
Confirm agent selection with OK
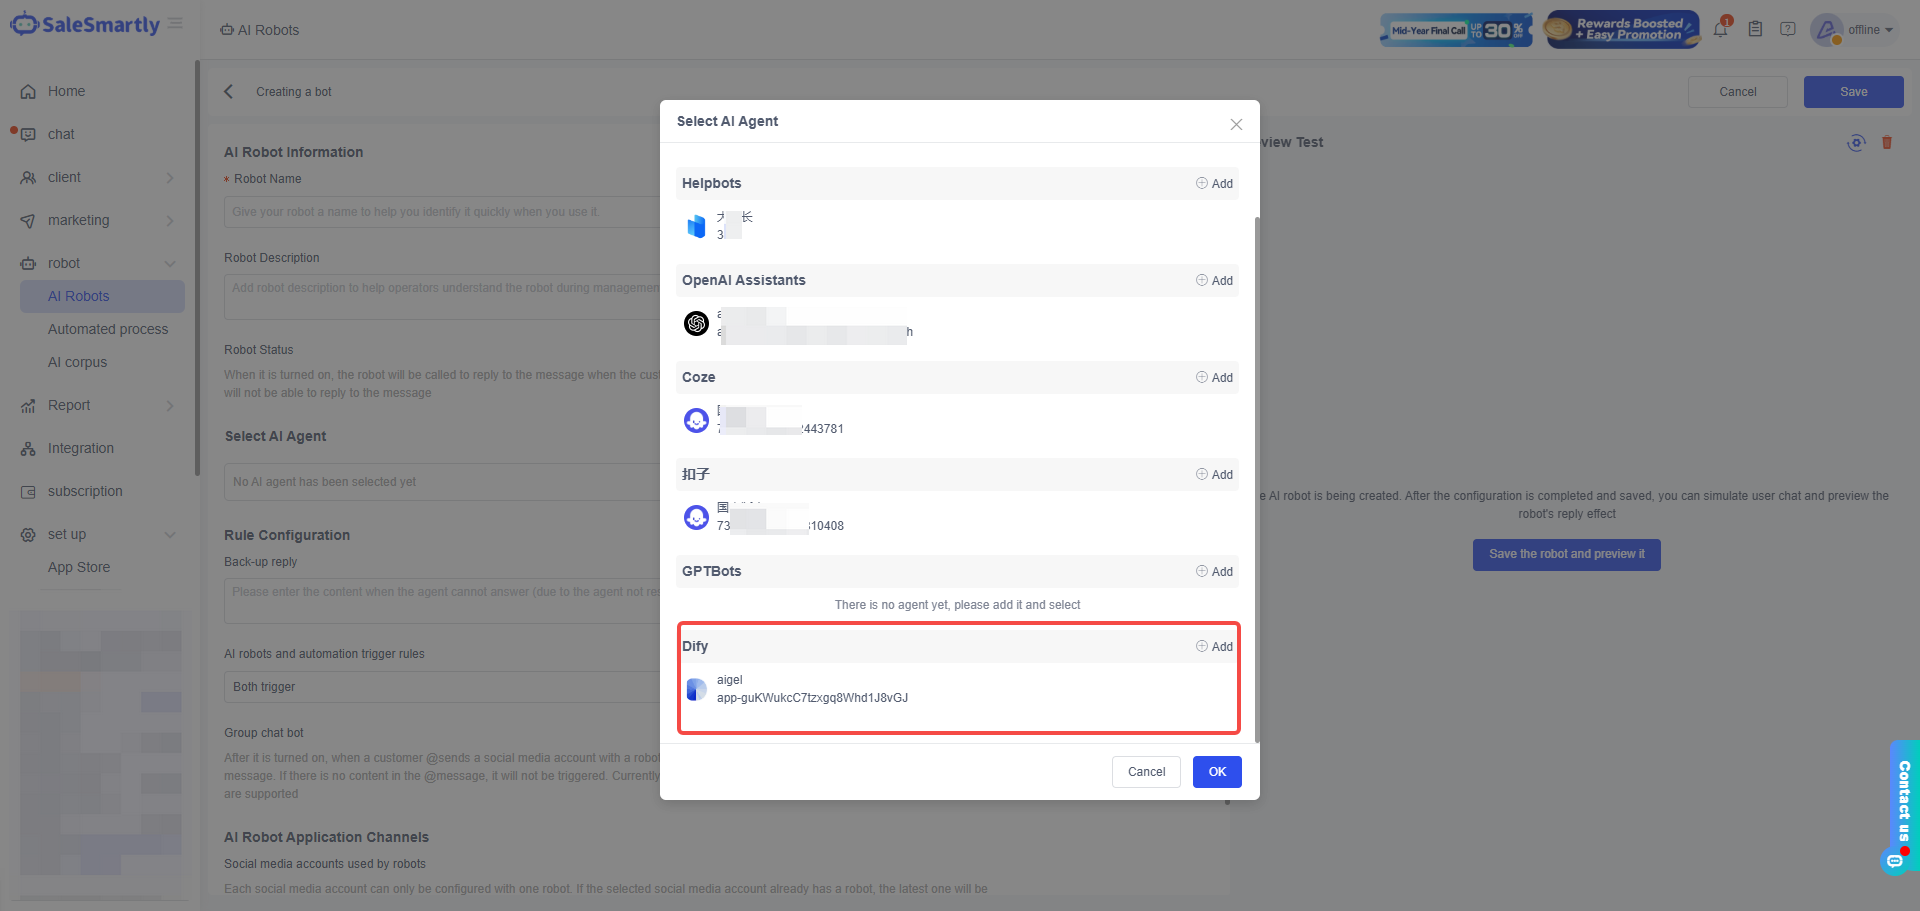tap(1217, 772)
